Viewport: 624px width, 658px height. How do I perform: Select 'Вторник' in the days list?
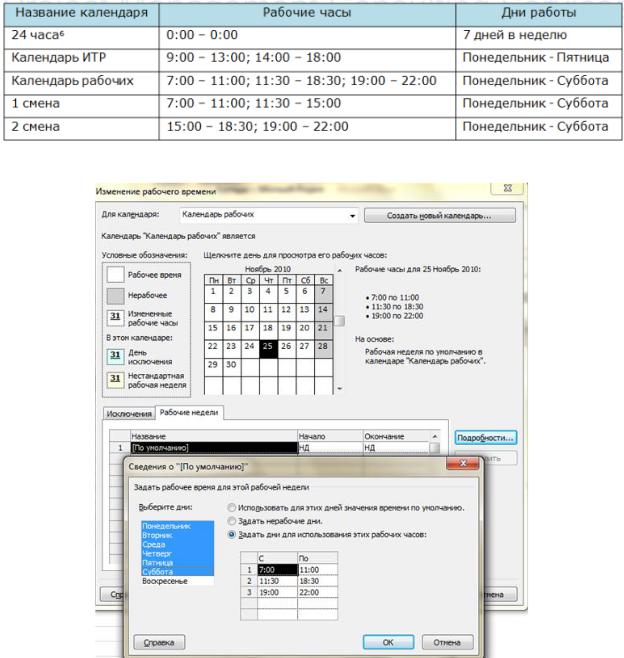coord(178,535)
